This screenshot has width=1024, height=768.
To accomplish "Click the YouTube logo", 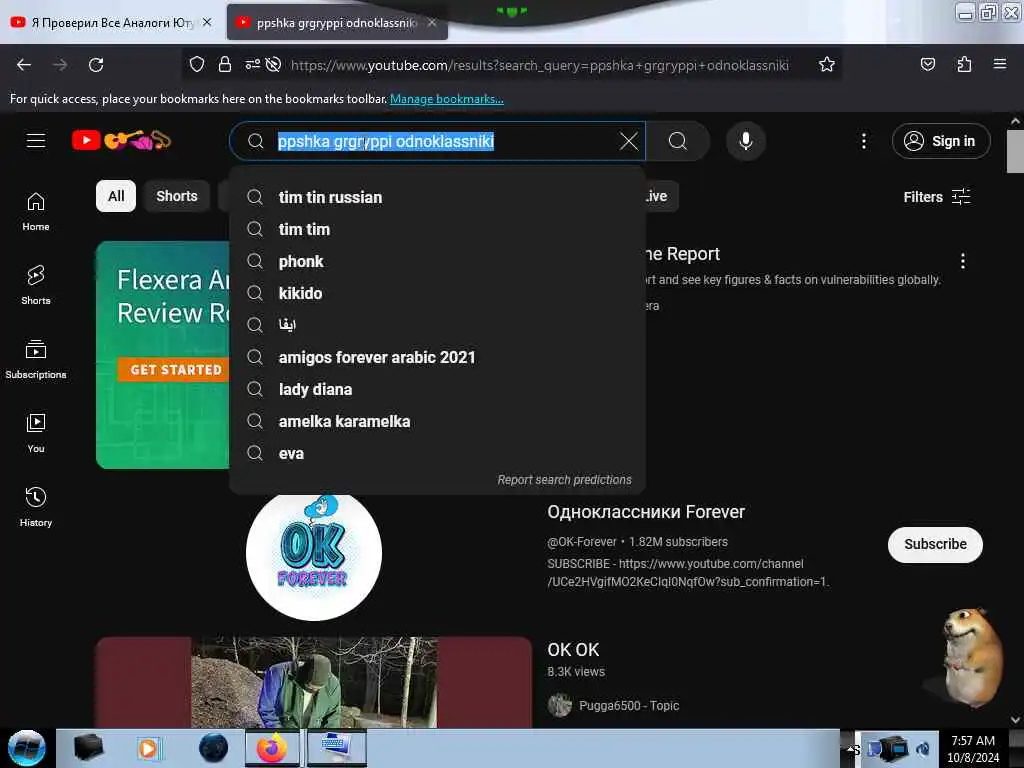I will 121,140.
